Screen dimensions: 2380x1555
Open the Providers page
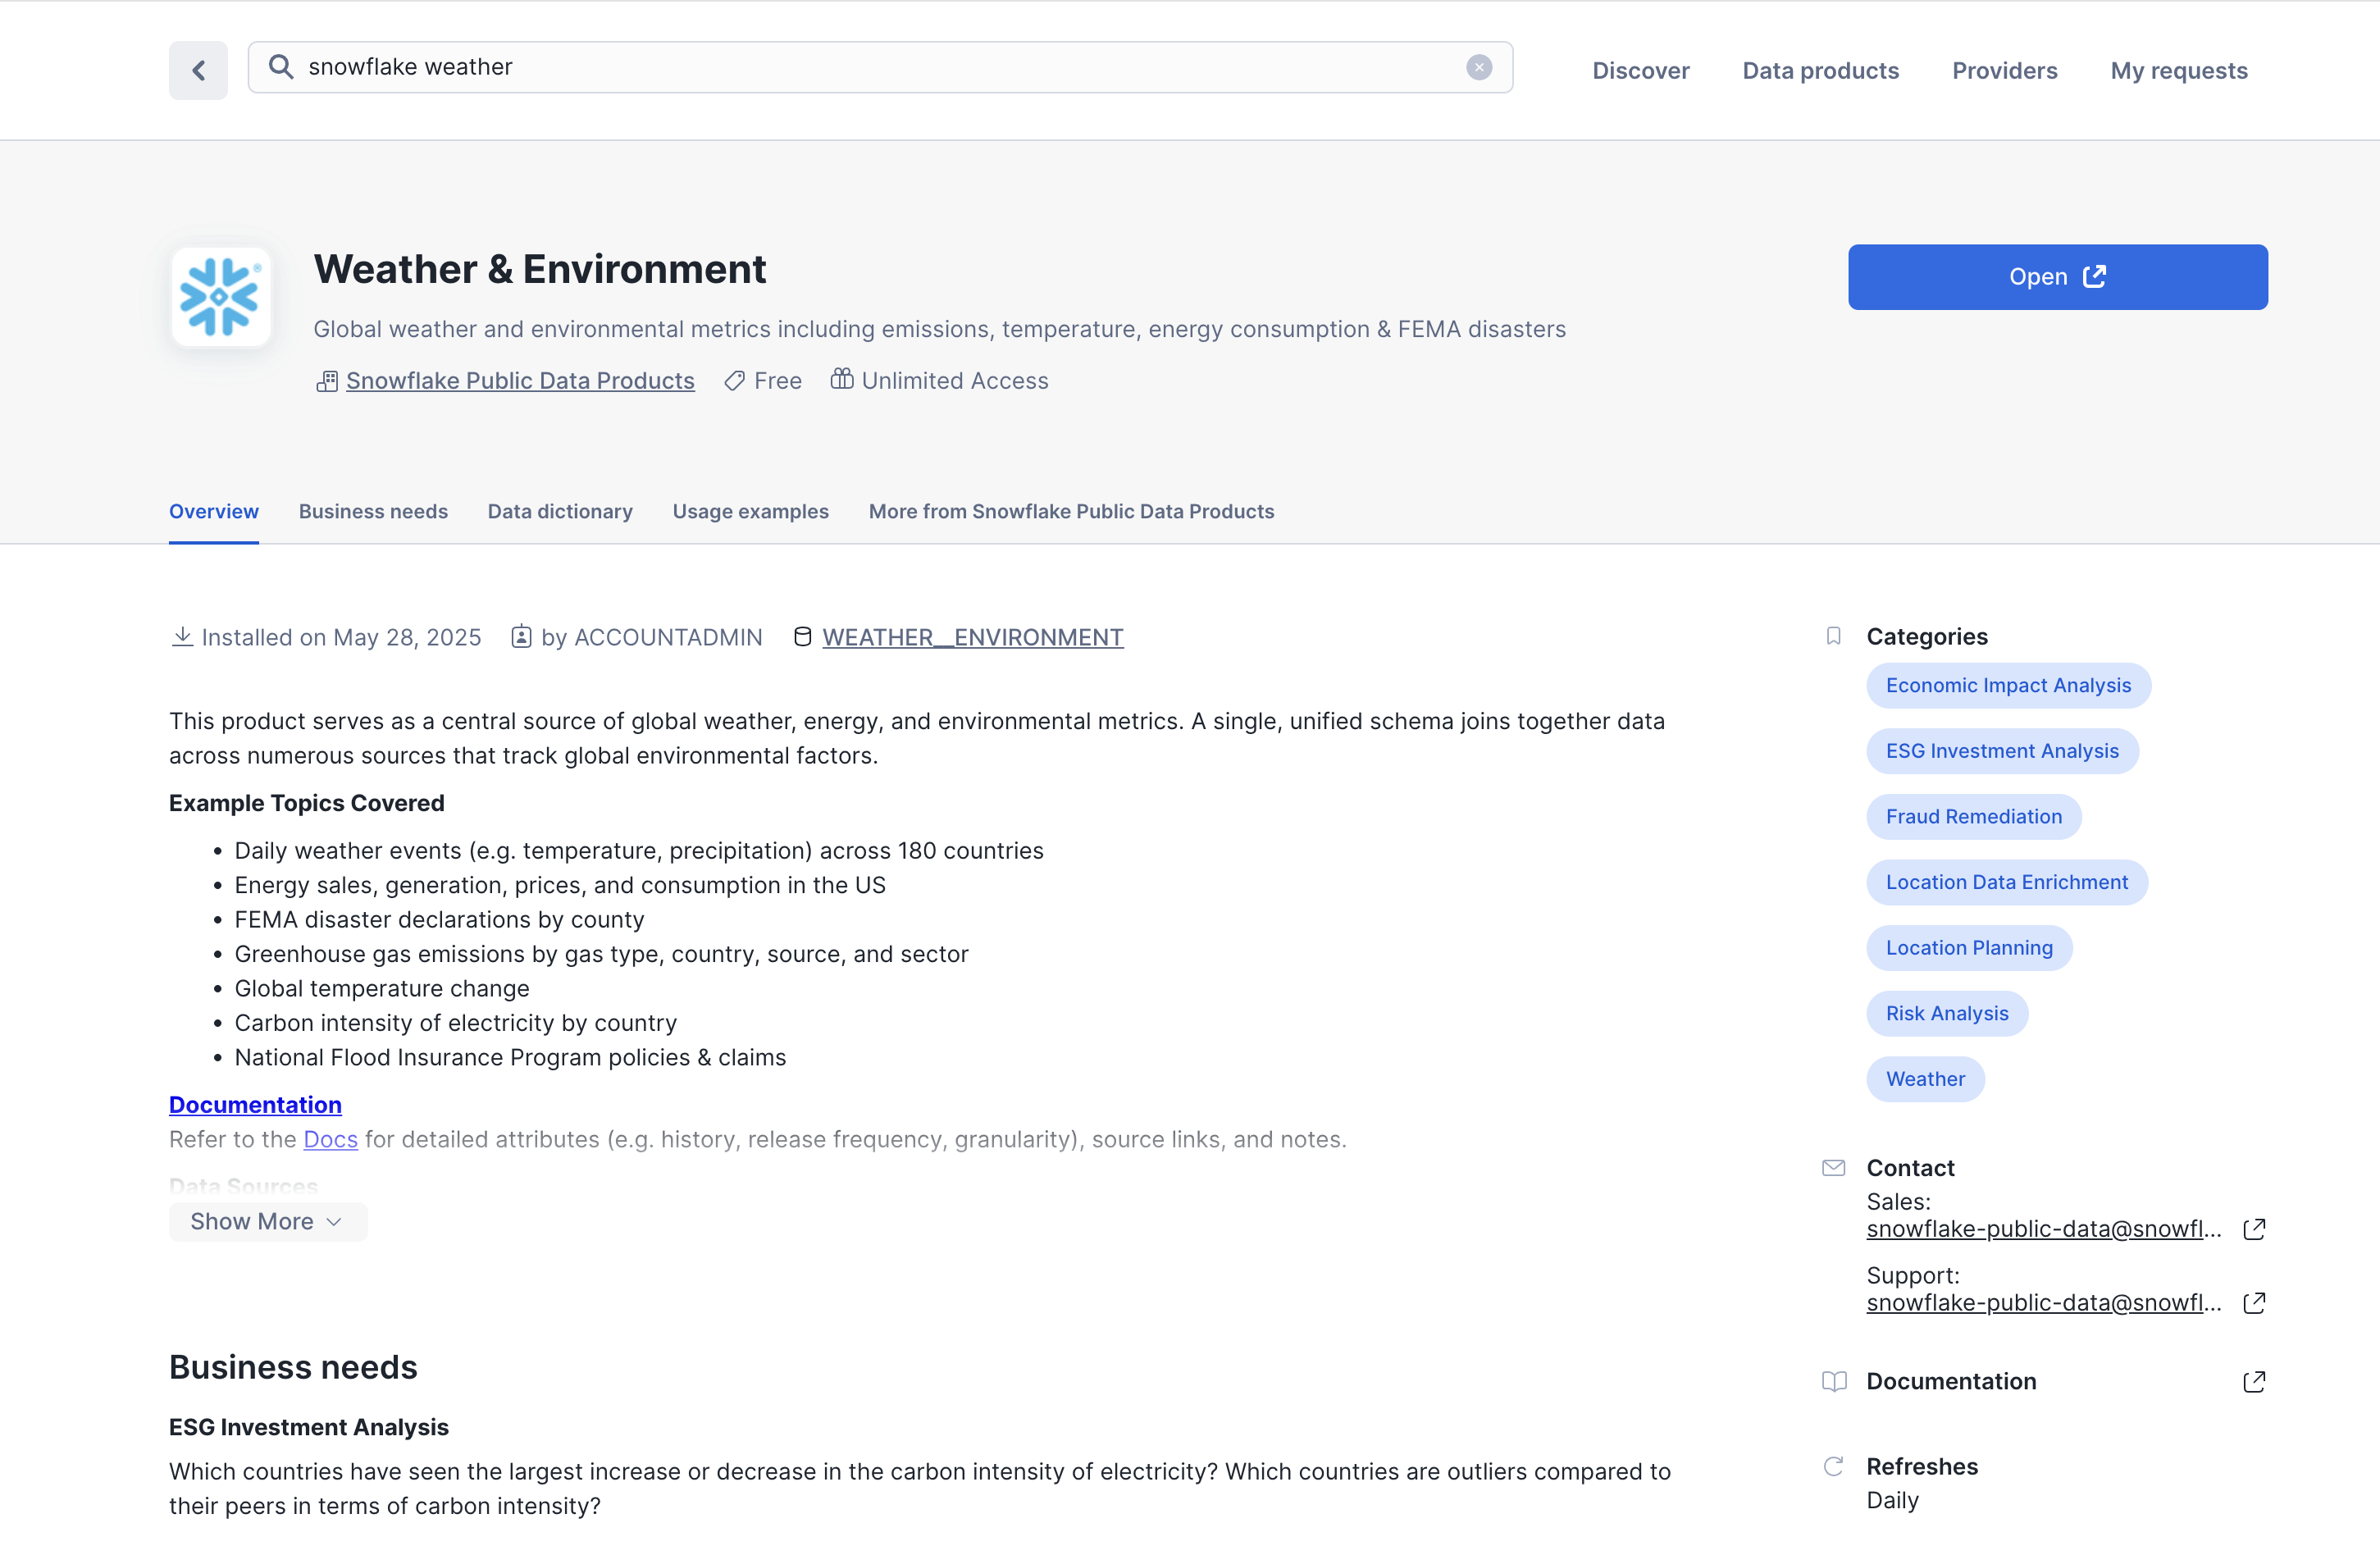pyautogui.click(x=2004, y=71)
